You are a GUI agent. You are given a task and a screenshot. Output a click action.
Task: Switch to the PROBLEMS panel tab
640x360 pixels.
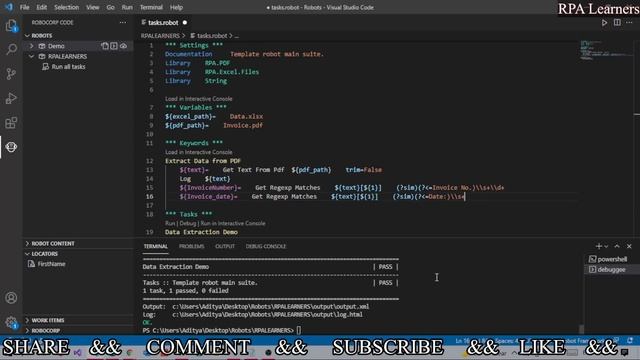click(191, 247)
